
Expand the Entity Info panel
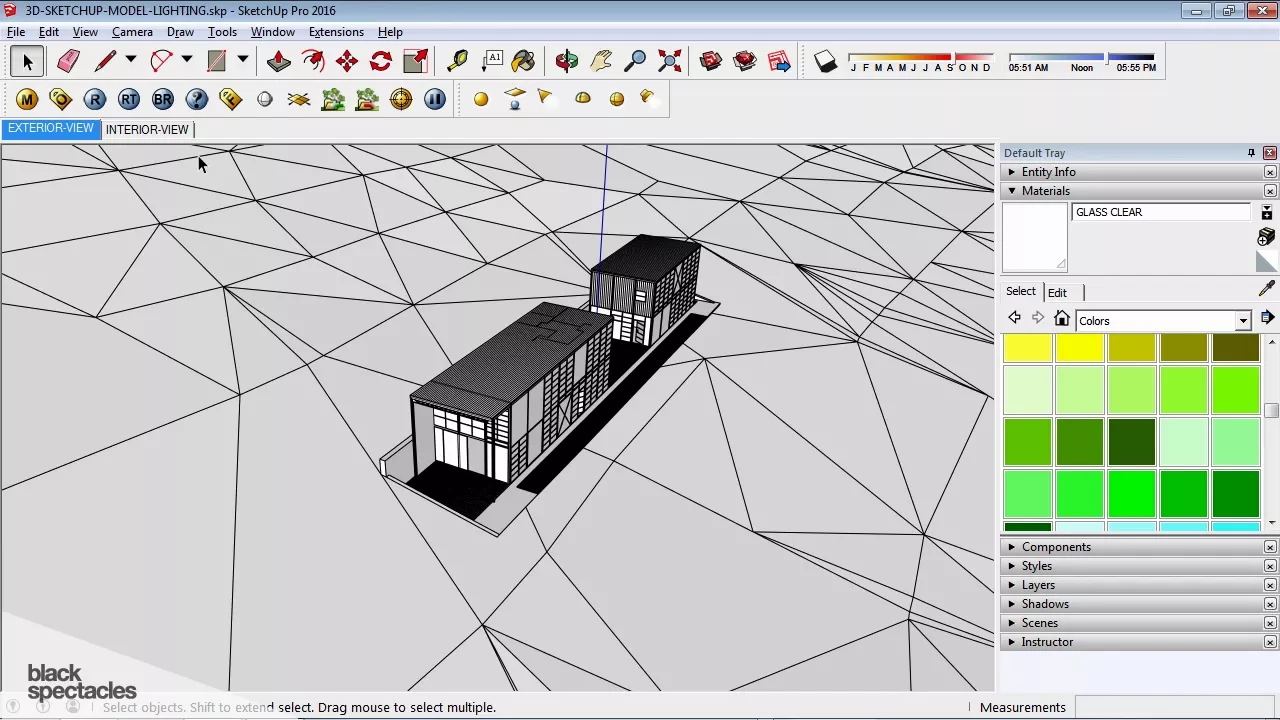1012,172
